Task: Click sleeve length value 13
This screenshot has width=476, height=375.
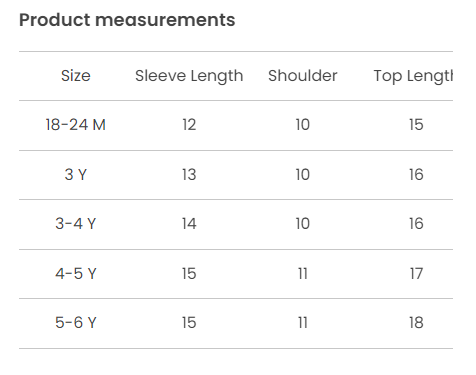Action: pos(189,175)
